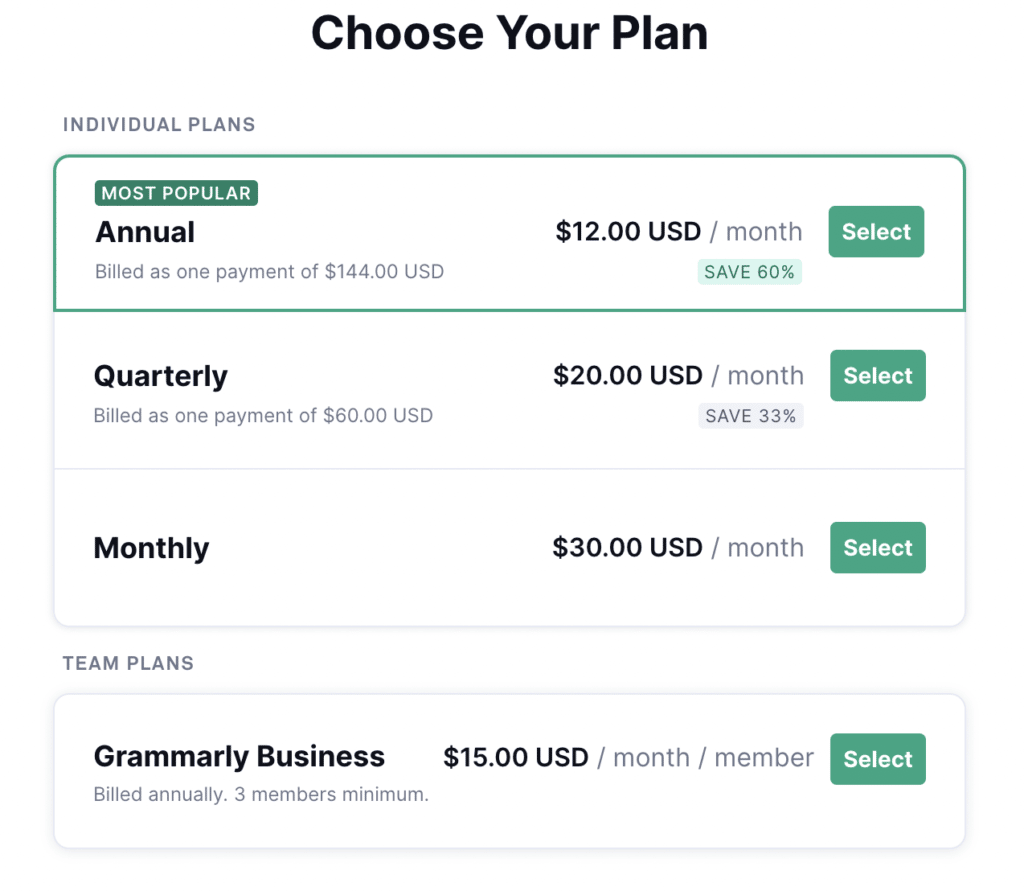Screen dimensions: 1024x891
Task: Click the Quarterly plan title
Action: [x=161, y=376]
